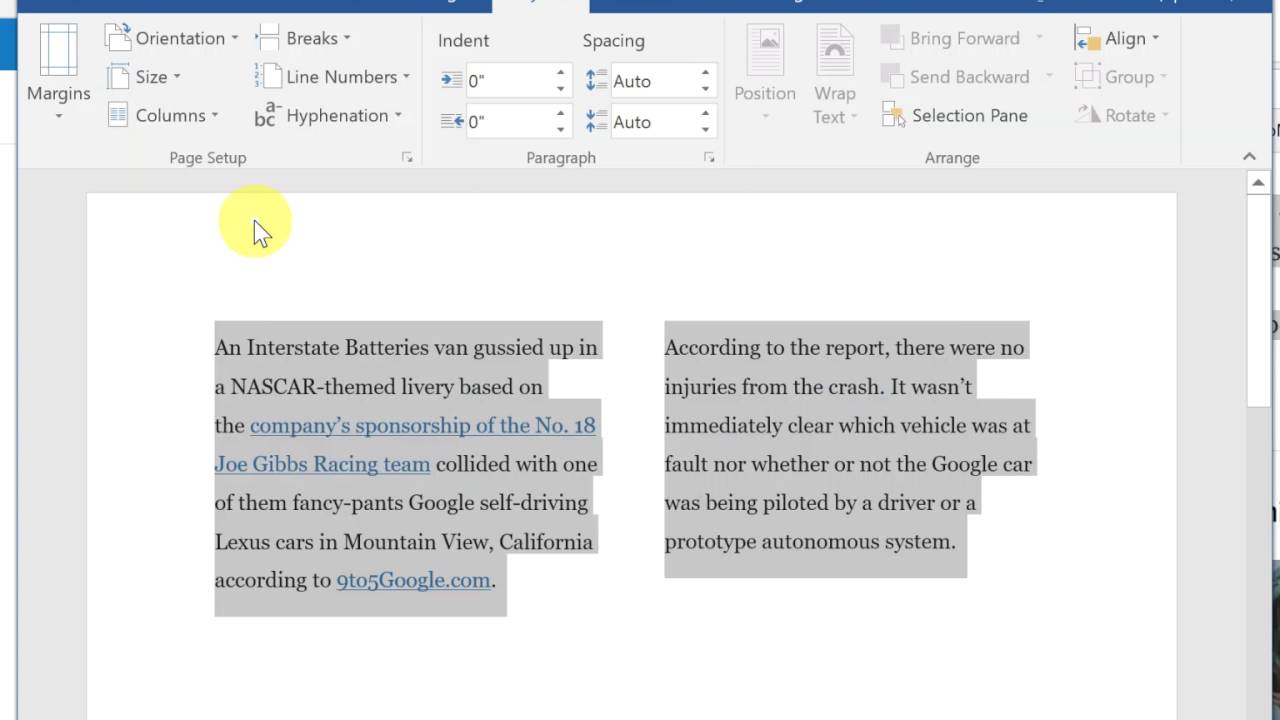This screenshot has height=720, width=1280.
Task: Click the Size page icon
Action: click(x=118, y=77)
